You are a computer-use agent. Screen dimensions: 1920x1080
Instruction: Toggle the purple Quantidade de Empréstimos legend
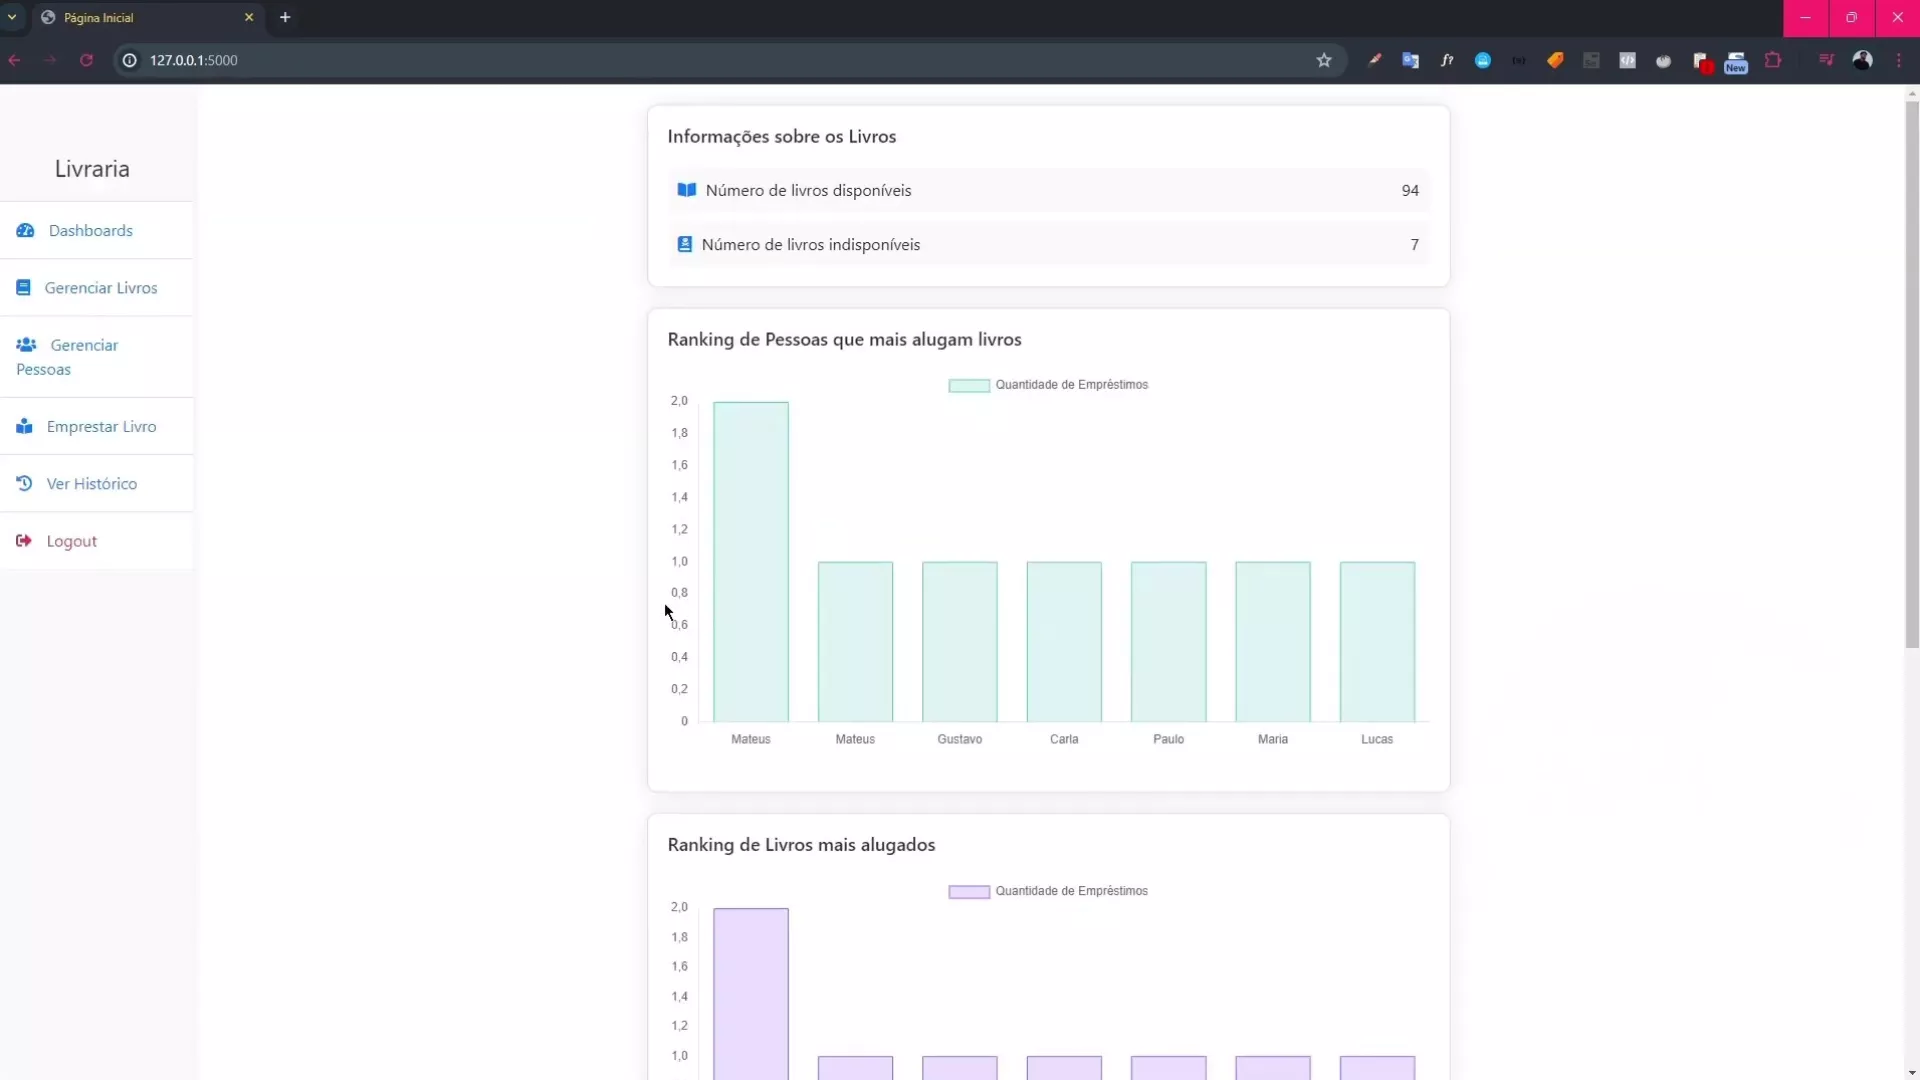[1048, 891]
